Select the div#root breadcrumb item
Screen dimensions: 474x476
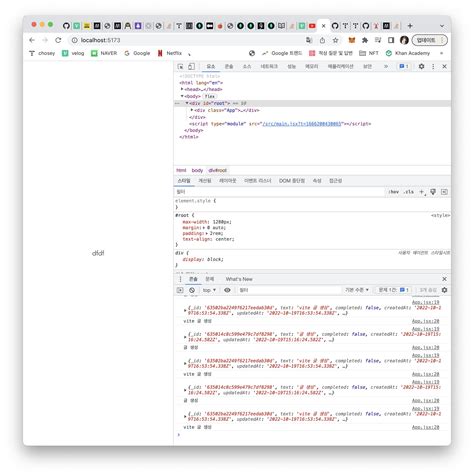(218, 170)
